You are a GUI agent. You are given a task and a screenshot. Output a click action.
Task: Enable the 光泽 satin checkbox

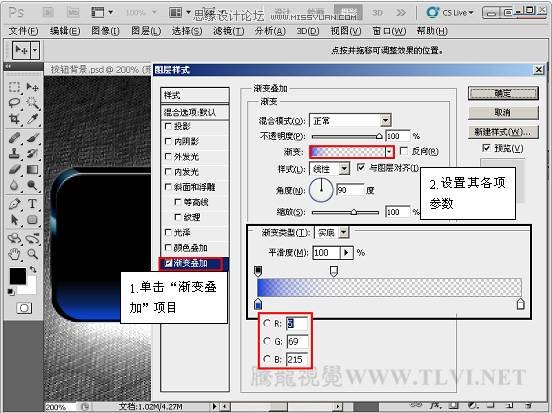click(x=168, y=232)
